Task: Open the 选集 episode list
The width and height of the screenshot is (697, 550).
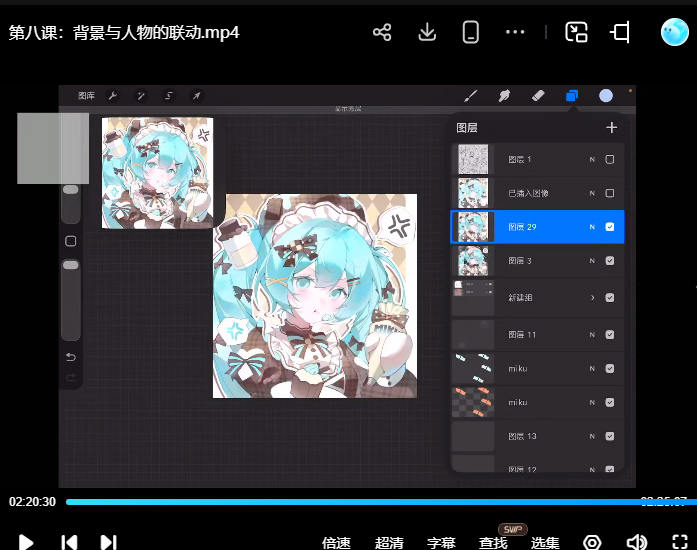Action: tap(545, 543)
